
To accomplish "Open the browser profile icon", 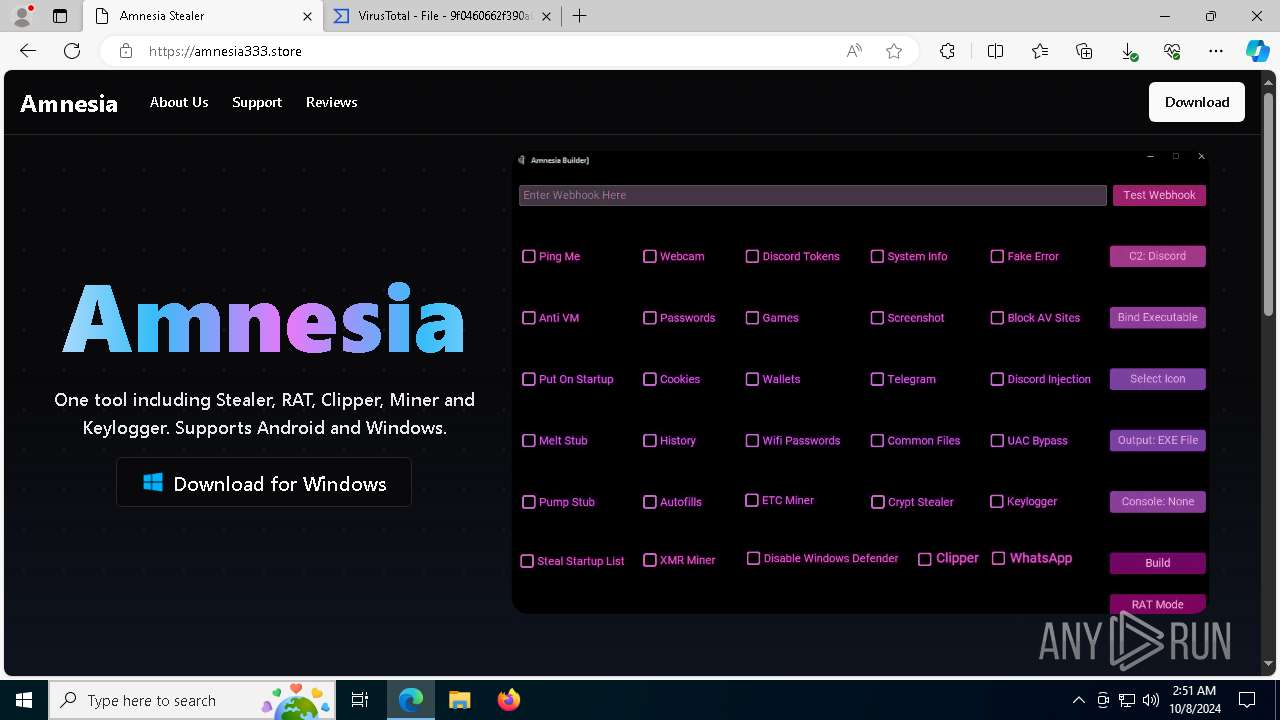I will [x=22, y=16].
